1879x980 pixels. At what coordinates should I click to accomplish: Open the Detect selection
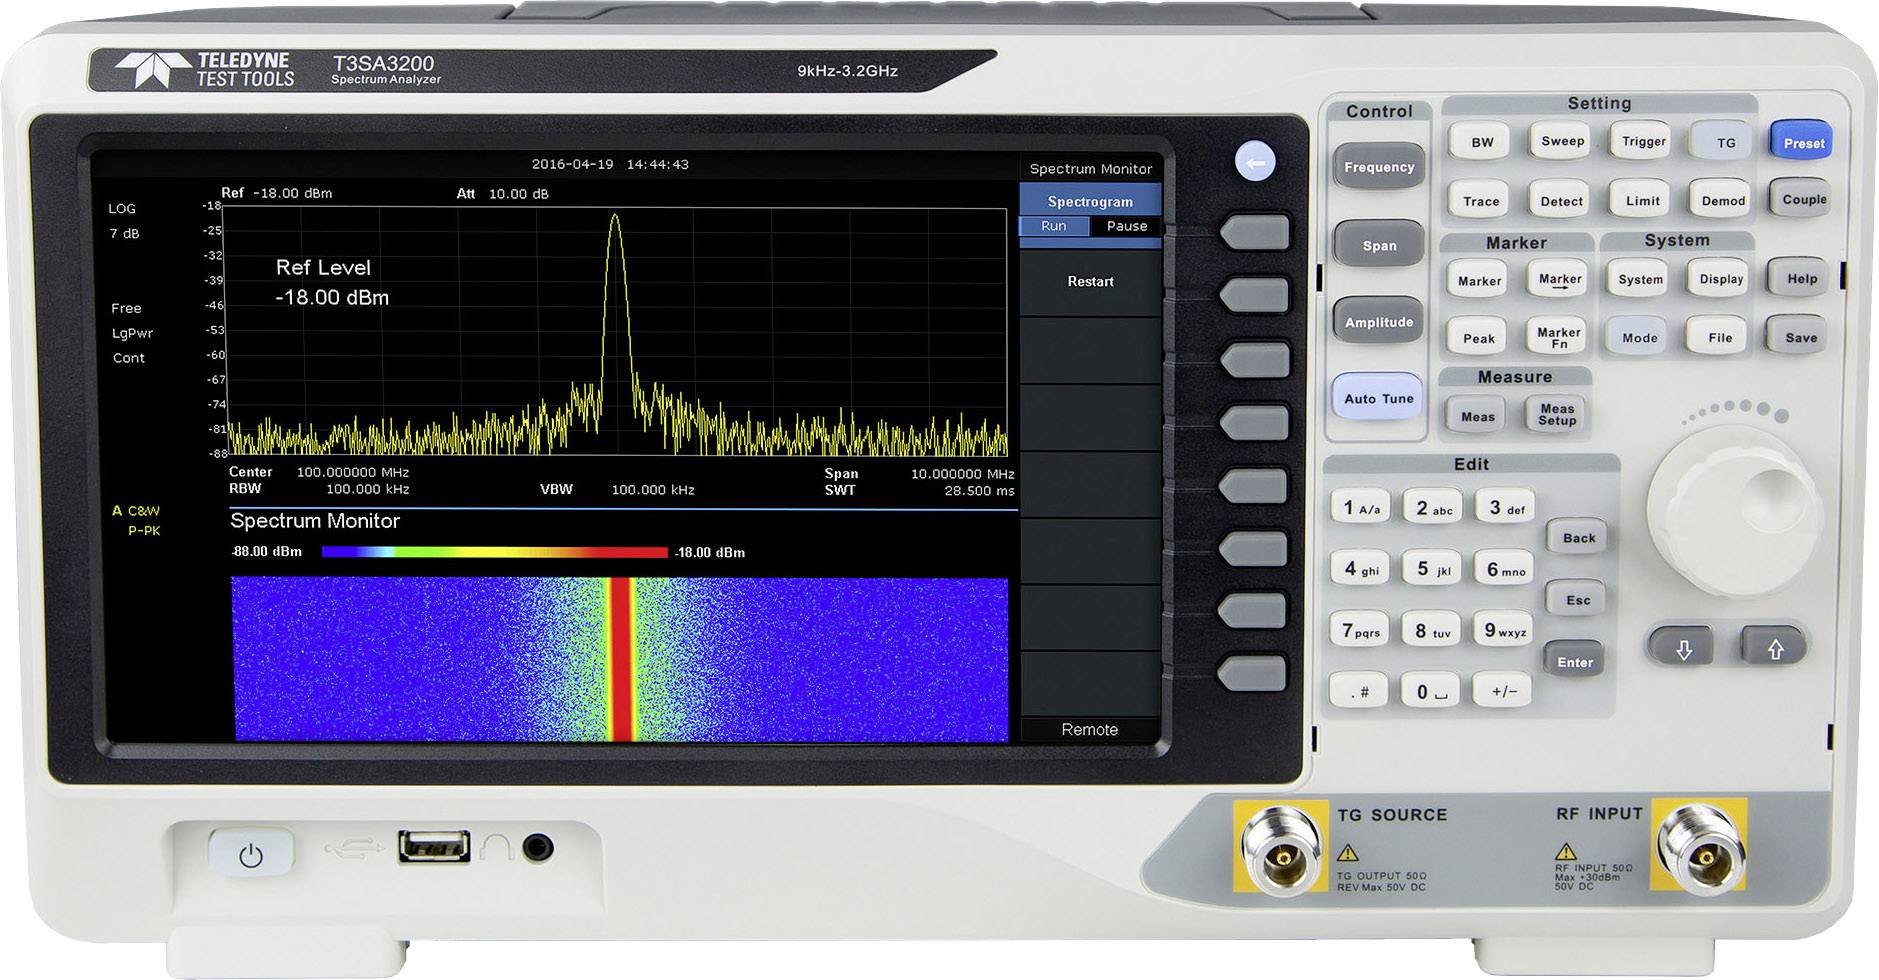[1560, 200]
